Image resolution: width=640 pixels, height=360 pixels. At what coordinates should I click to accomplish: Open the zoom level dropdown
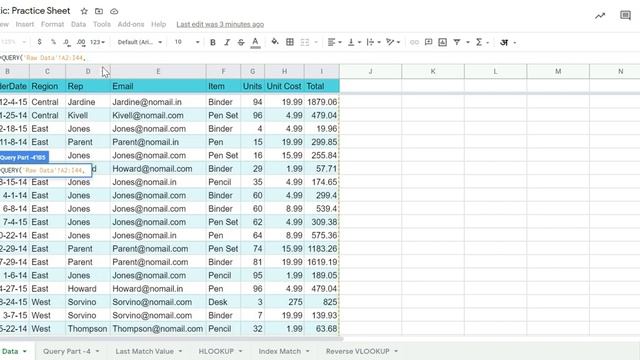[x=13, y=42]
